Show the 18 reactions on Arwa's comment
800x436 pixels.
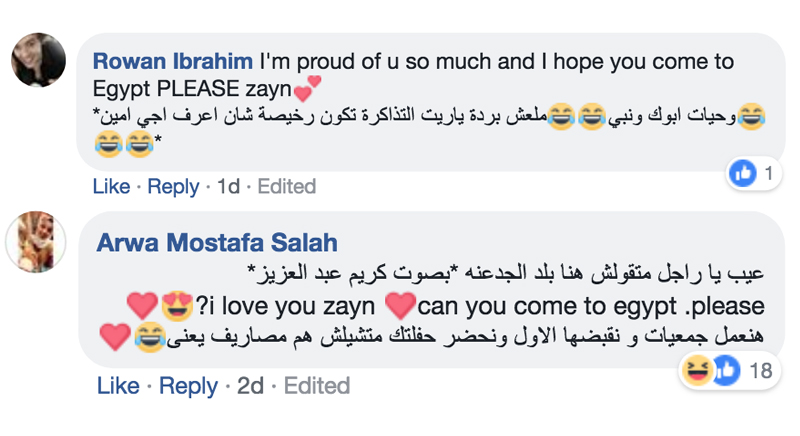point(760,372)
